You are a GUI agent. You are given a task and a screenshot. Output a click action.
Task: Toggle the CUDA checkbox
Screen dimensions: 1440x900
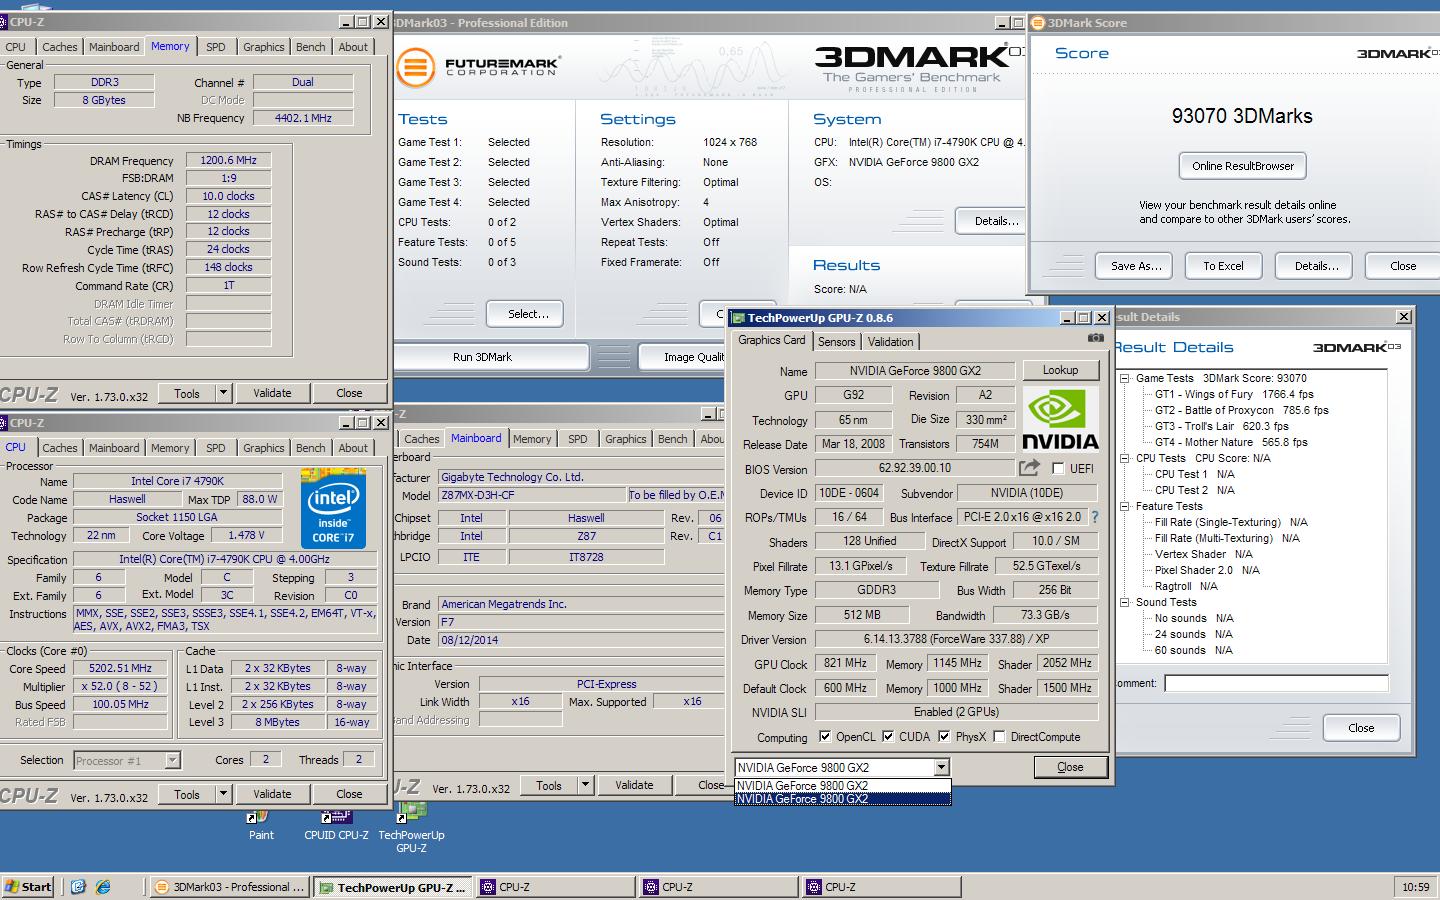(888, 737)
